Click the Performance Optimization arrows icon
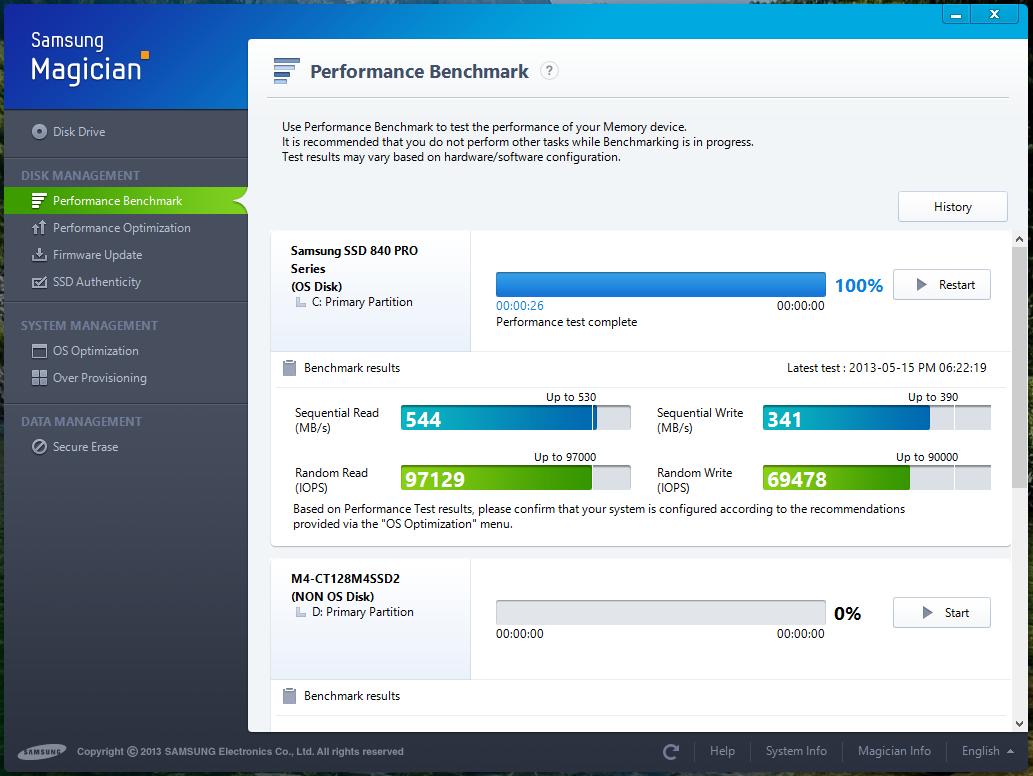Screen dimensions: 1033x776 [x=39, y=228]
